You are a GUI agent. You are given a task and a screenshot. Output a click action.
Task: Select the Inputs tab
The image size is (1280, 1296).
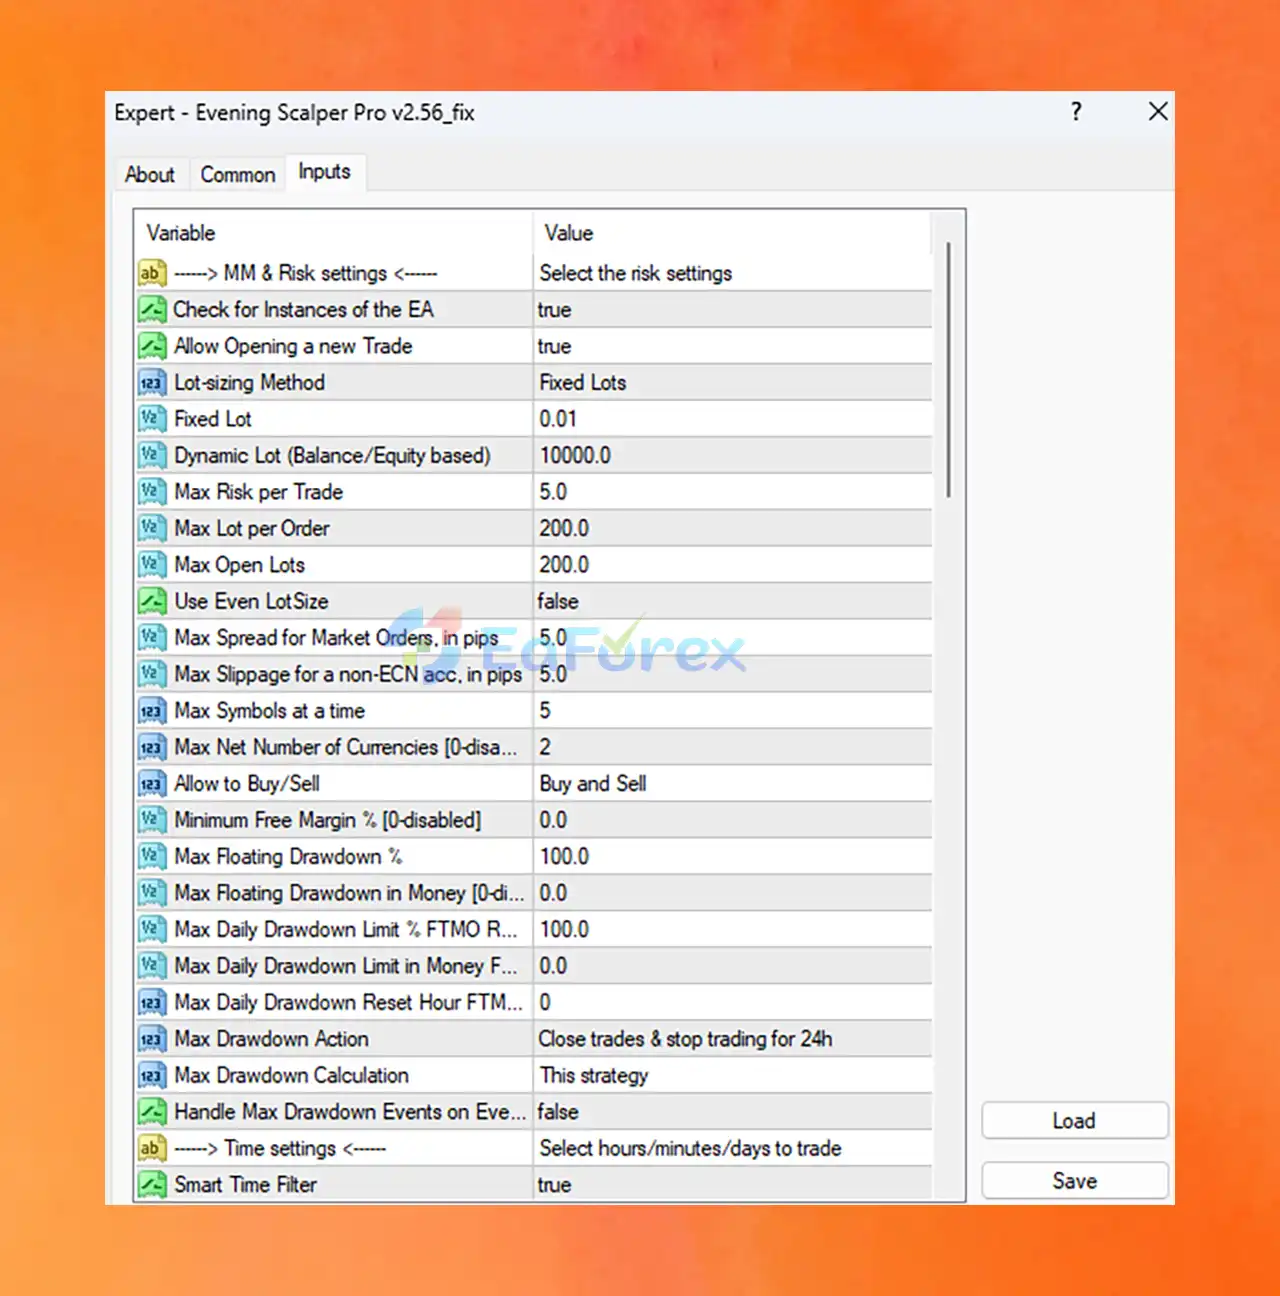325,172
